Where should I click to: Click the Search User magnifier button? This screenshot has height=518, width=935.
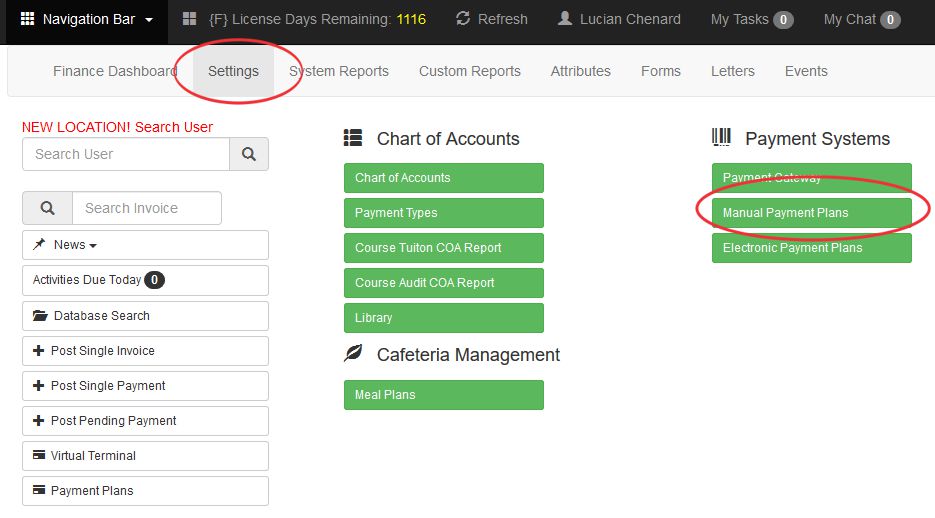[x=249, y=154]
